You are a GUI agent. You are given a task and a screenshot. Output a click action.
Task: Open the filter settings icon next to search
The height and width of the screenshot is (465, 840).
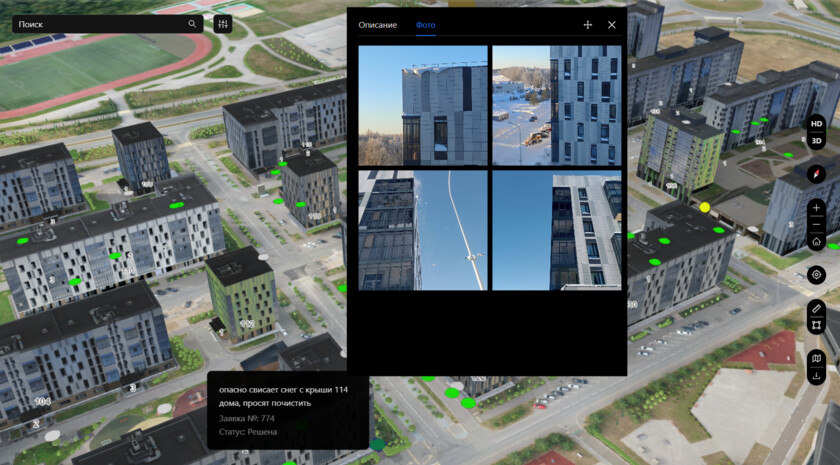(x=222, y=24)
